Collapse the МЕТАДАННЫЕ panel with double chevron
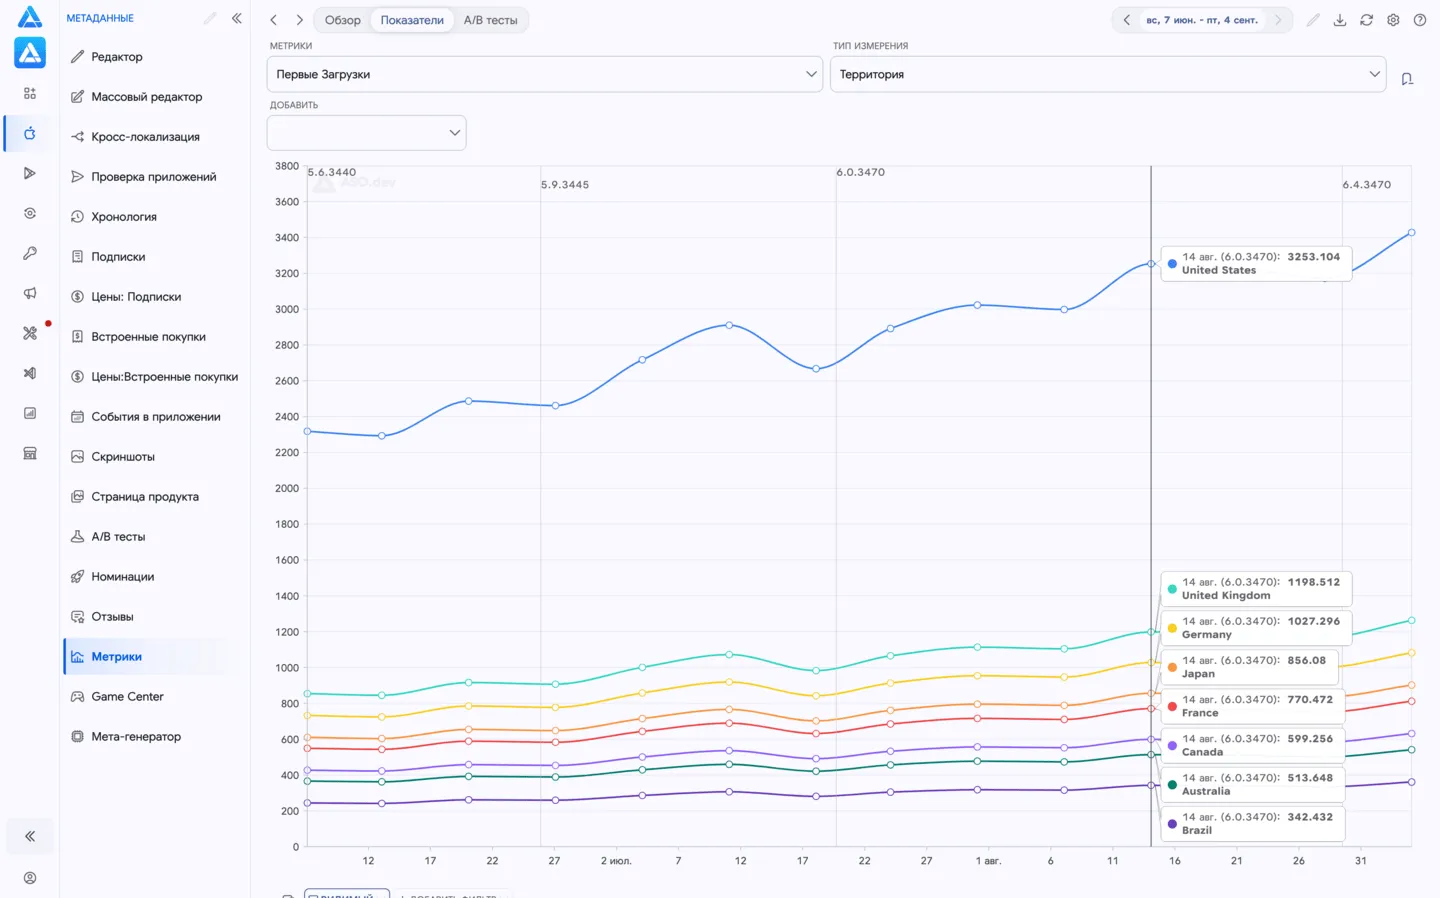This screenshot has height=898, width=1440. [x=237, y=18]
